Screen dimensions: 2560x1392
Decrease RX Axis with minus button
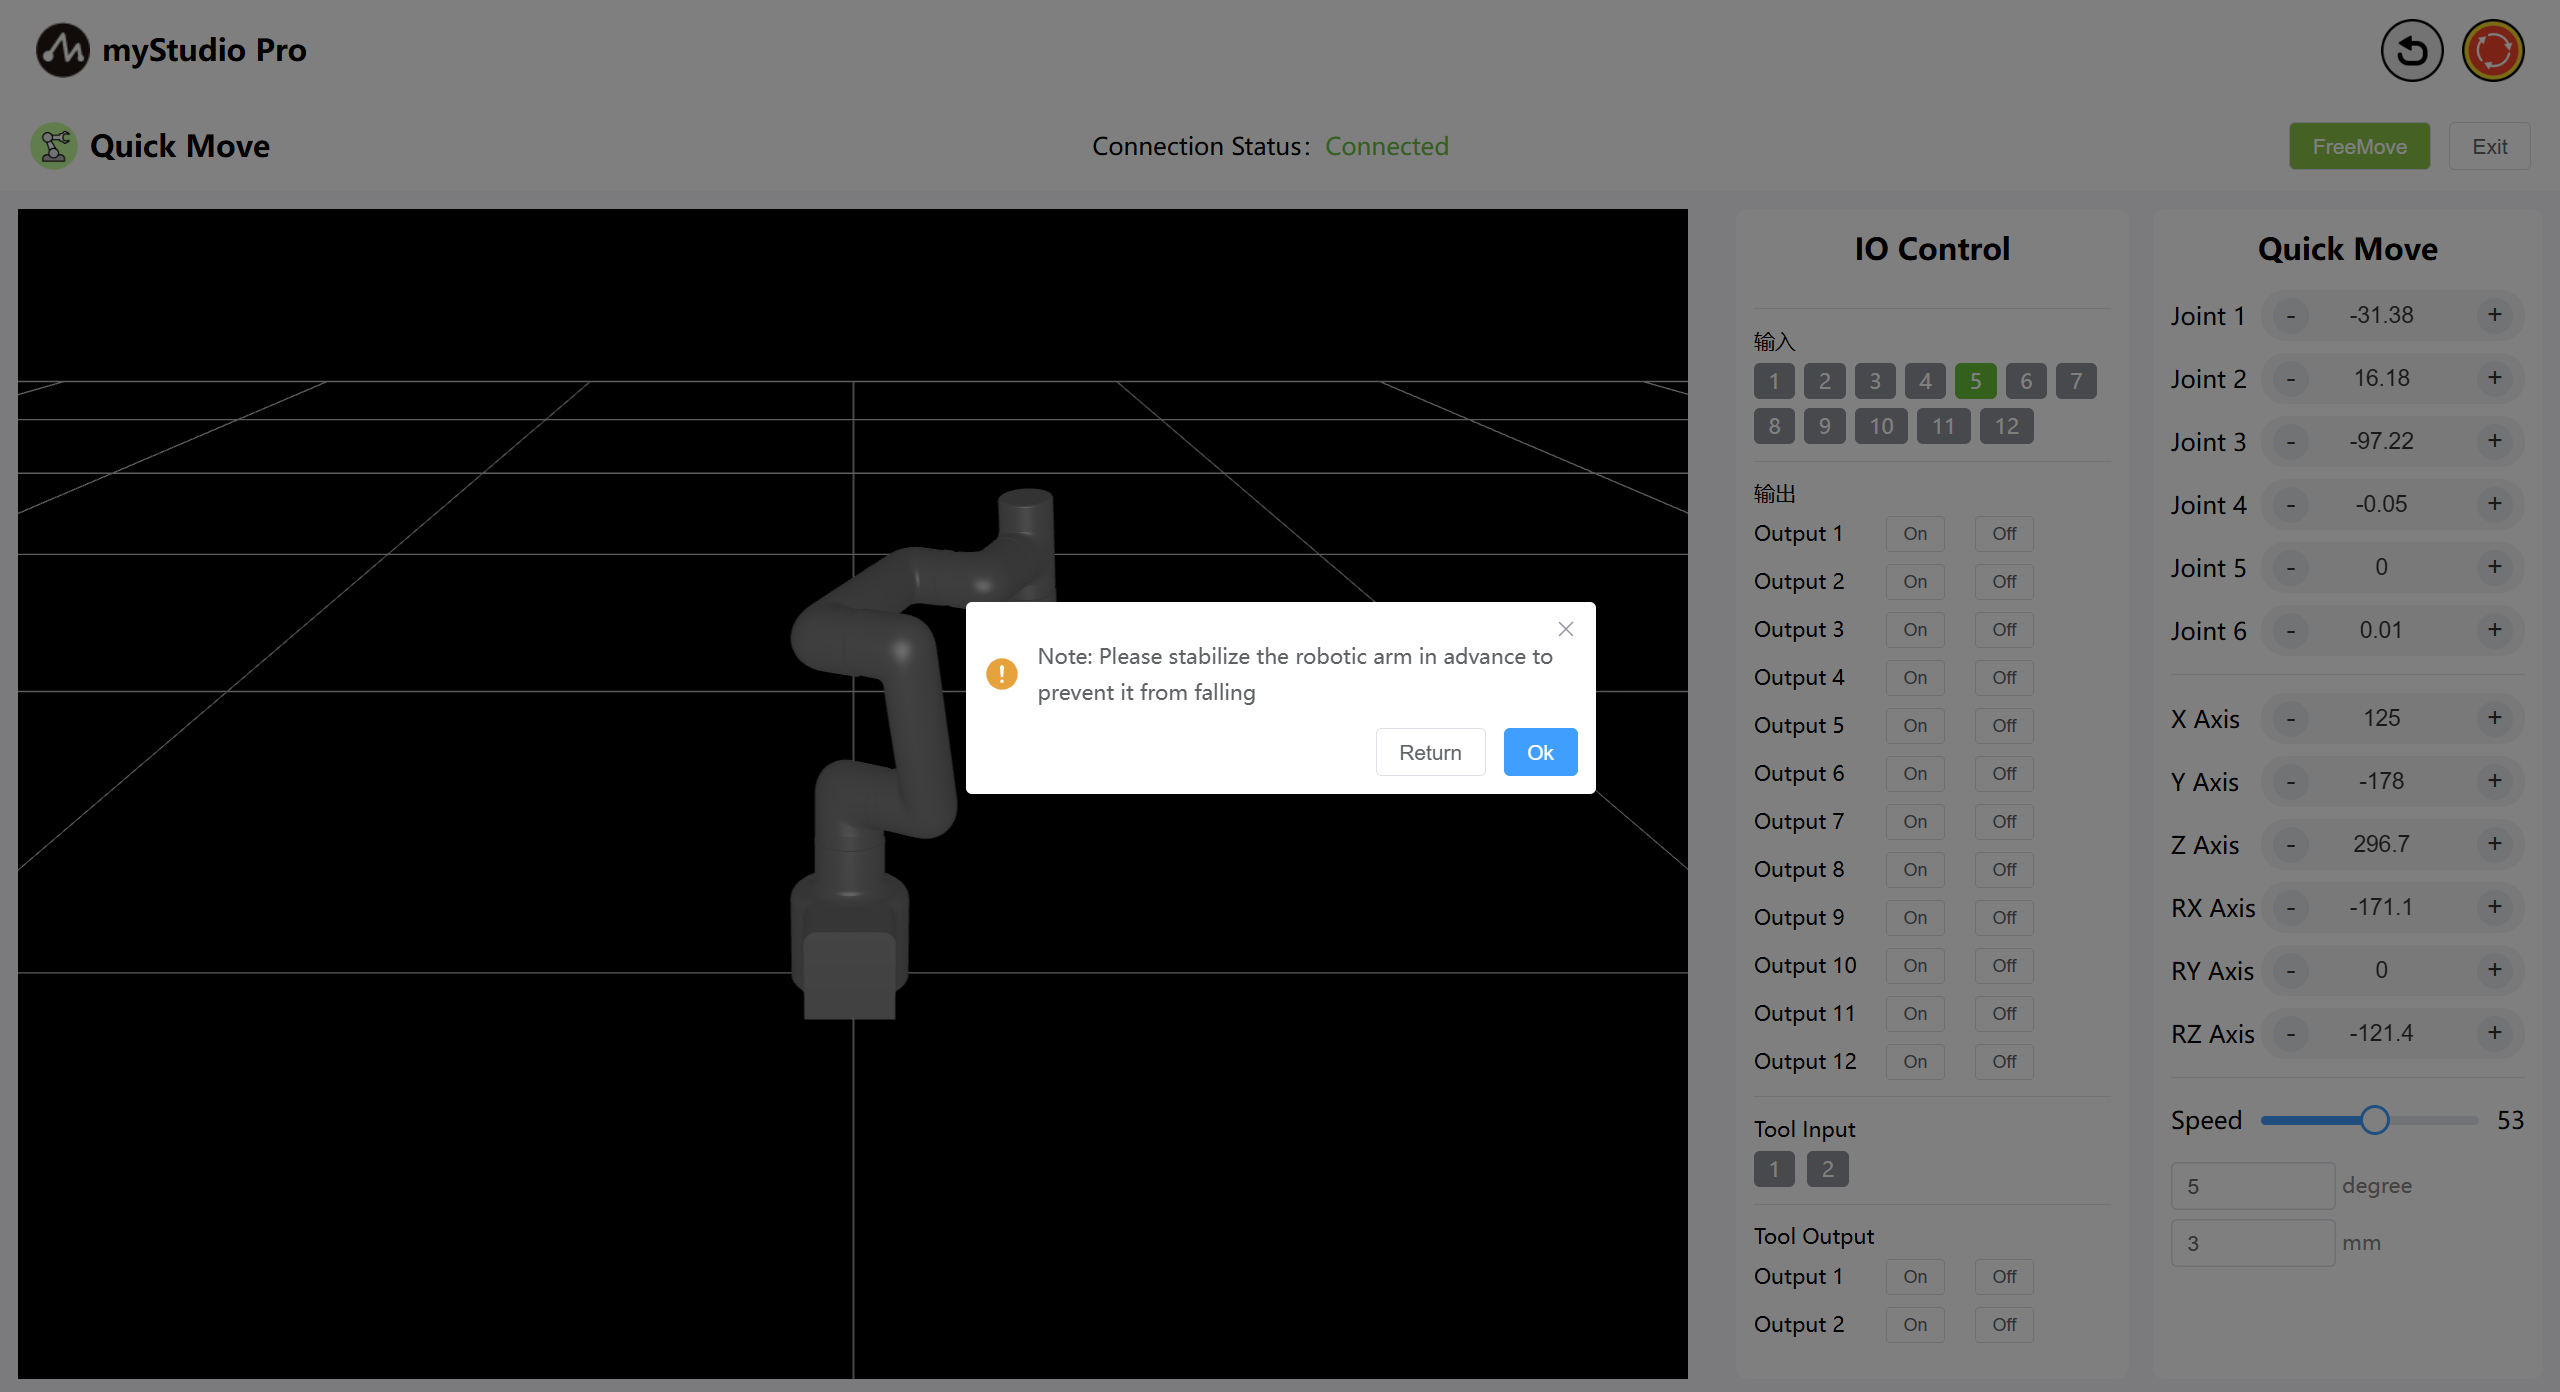point(2290,907)
